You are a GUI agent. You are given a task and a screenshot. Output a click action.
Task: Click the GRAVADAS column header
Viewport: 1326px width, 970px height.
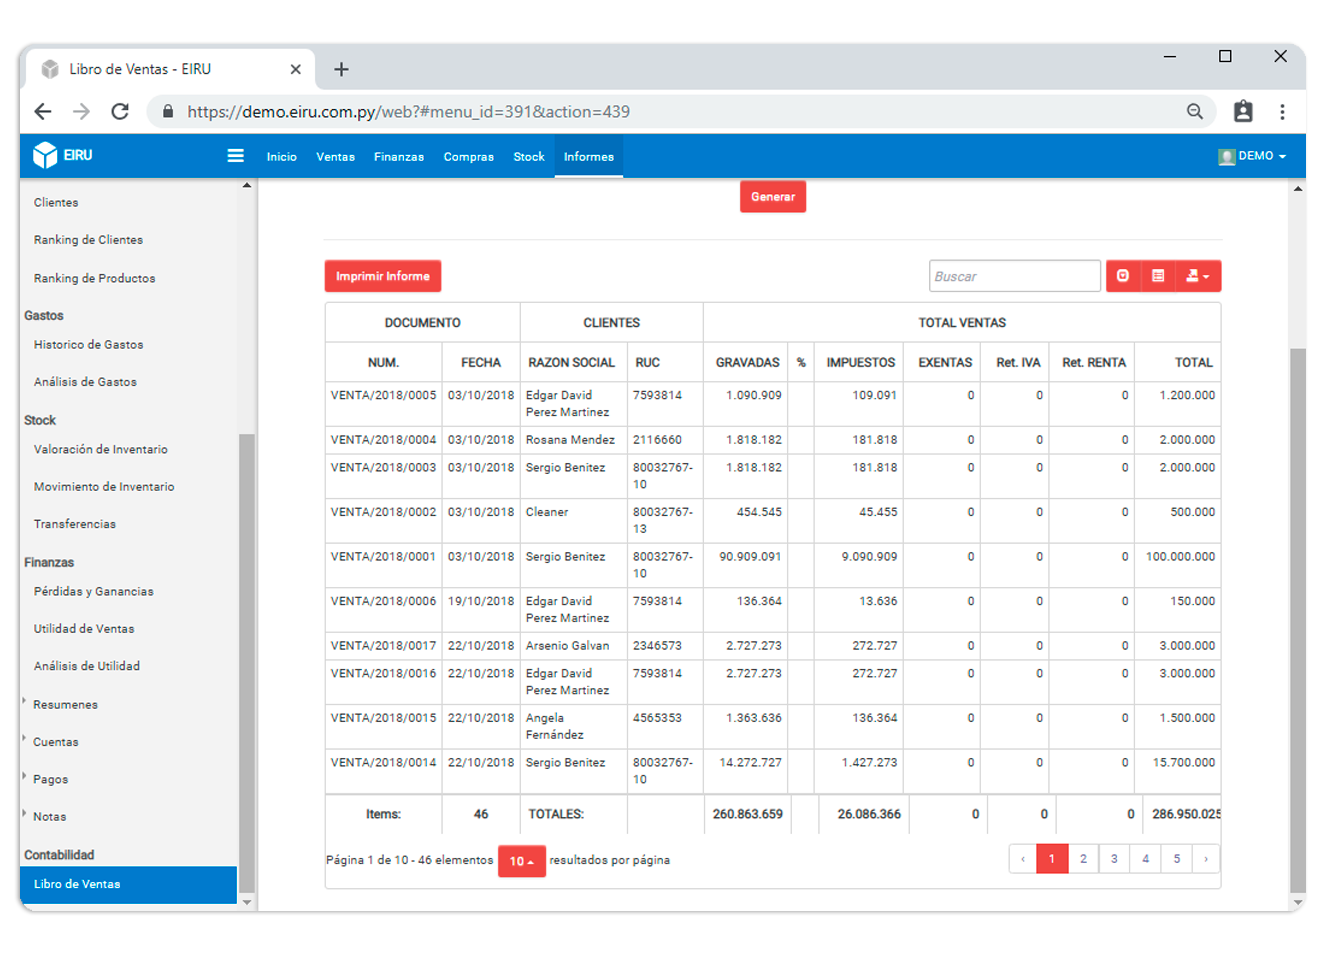coord(747,363)
